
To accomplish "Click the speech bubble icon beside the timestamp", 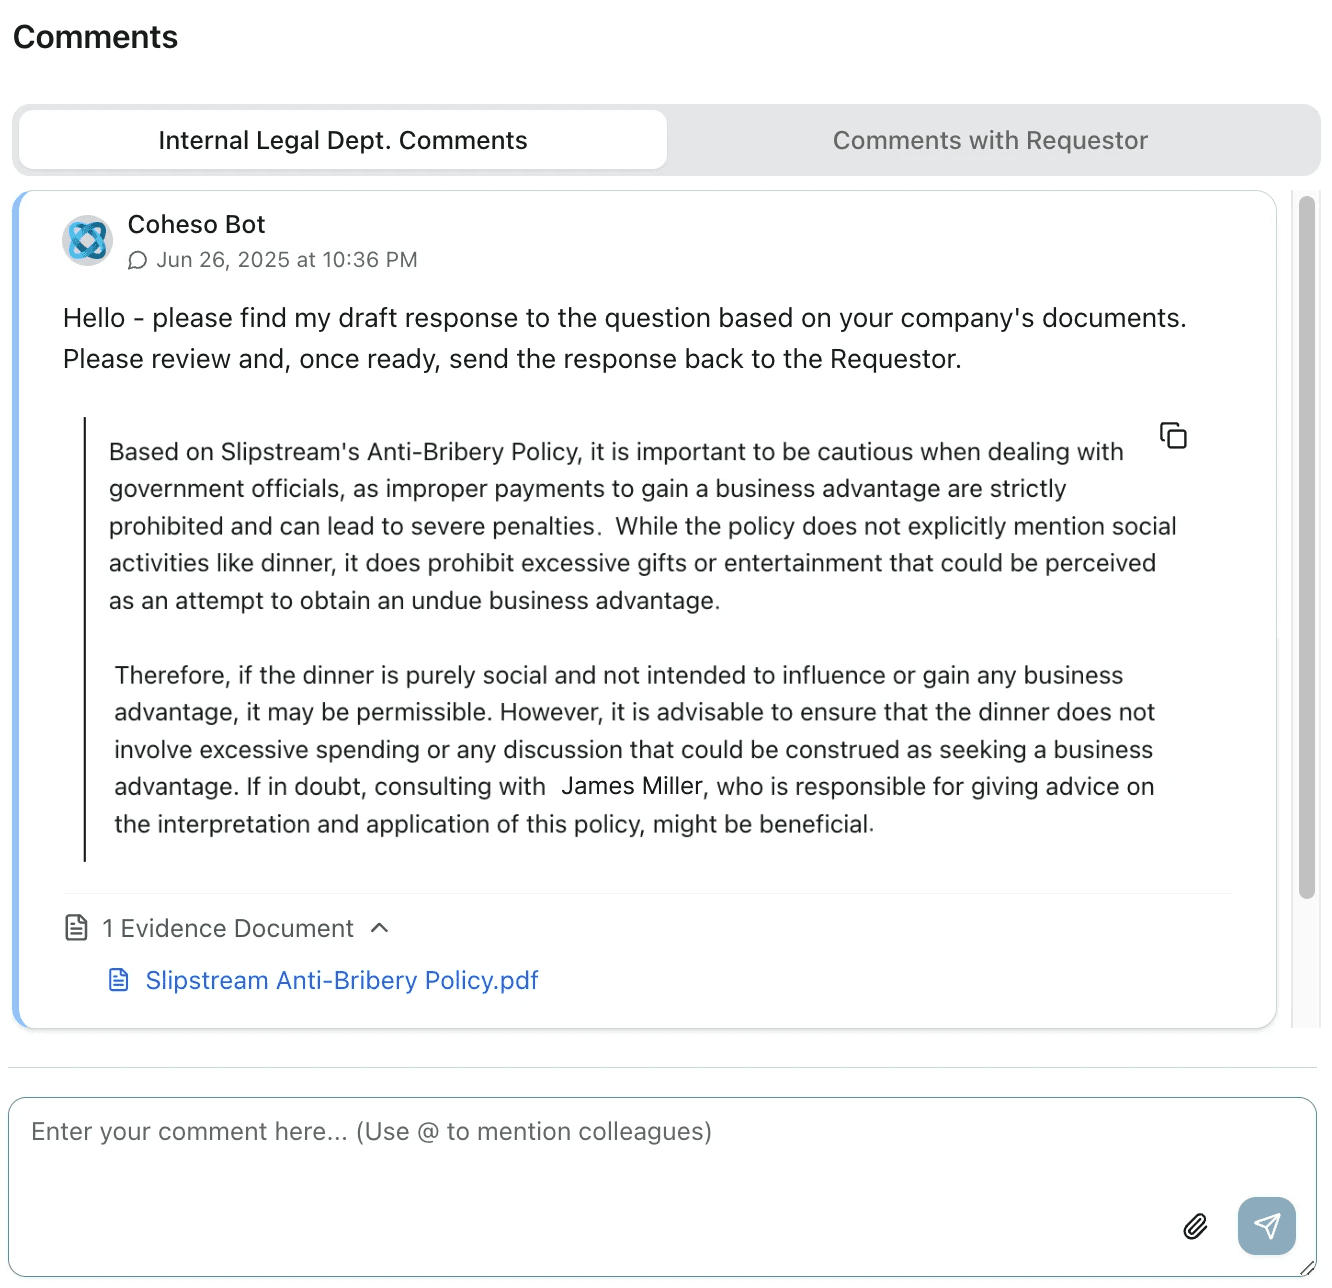I will pyautogui.click(x=137, y=260).
